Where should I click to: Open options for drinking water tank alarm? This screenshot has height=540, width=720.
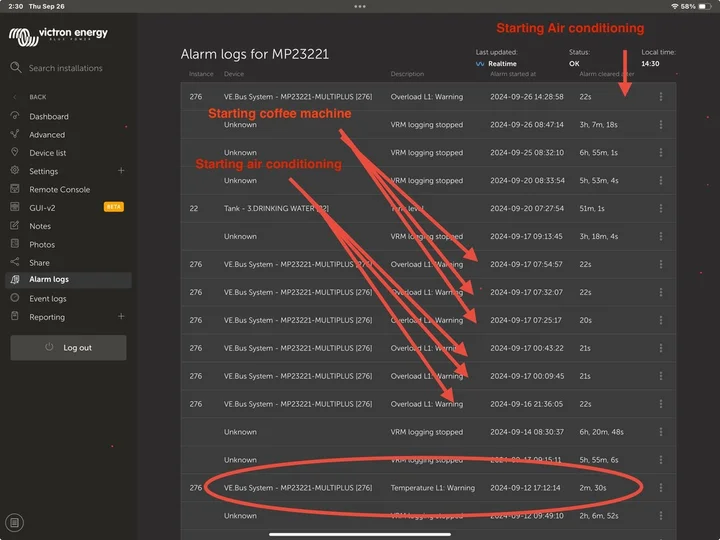(661, 208)
